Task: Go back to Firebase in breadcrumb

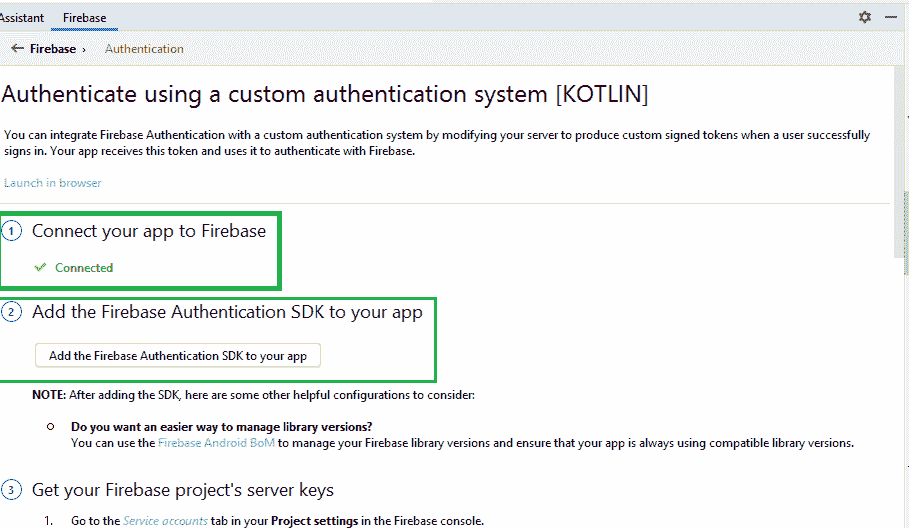Action: pos(53,48)
